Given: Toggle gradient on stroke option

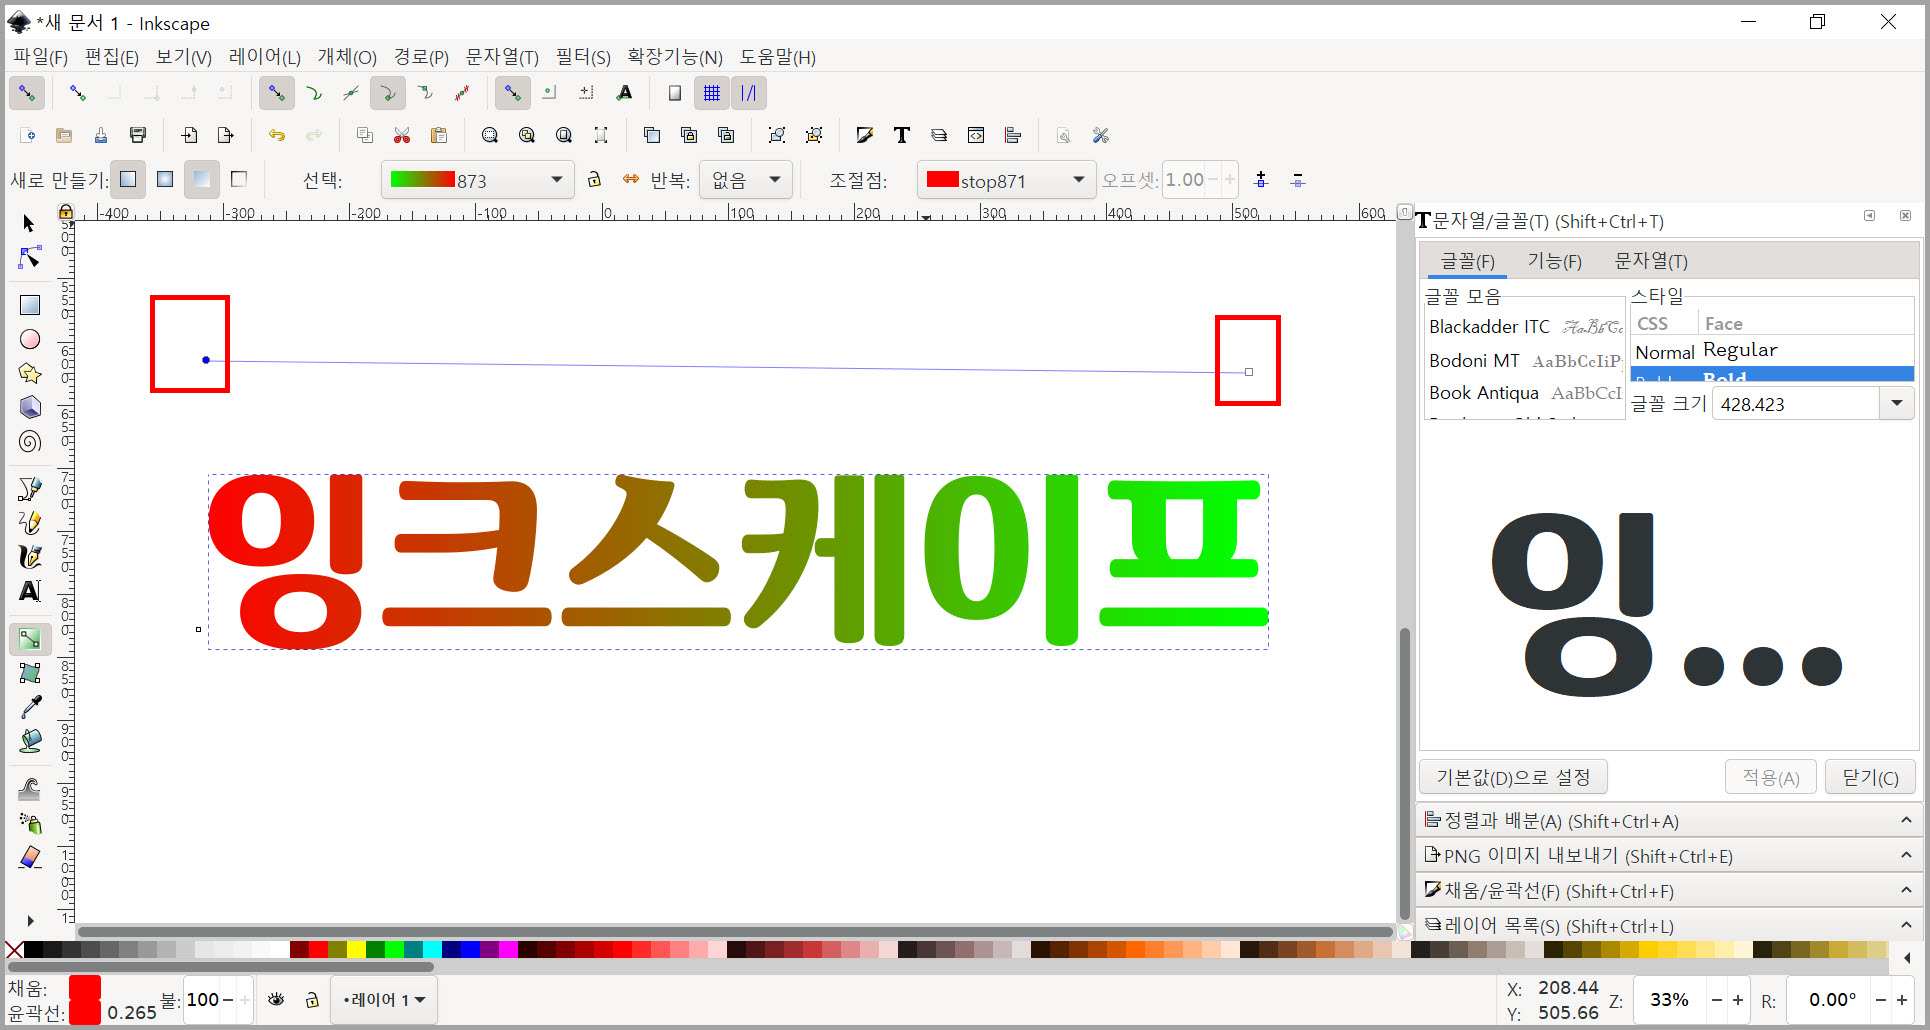Looking at the screenshot, I should [x=238, y=179].
